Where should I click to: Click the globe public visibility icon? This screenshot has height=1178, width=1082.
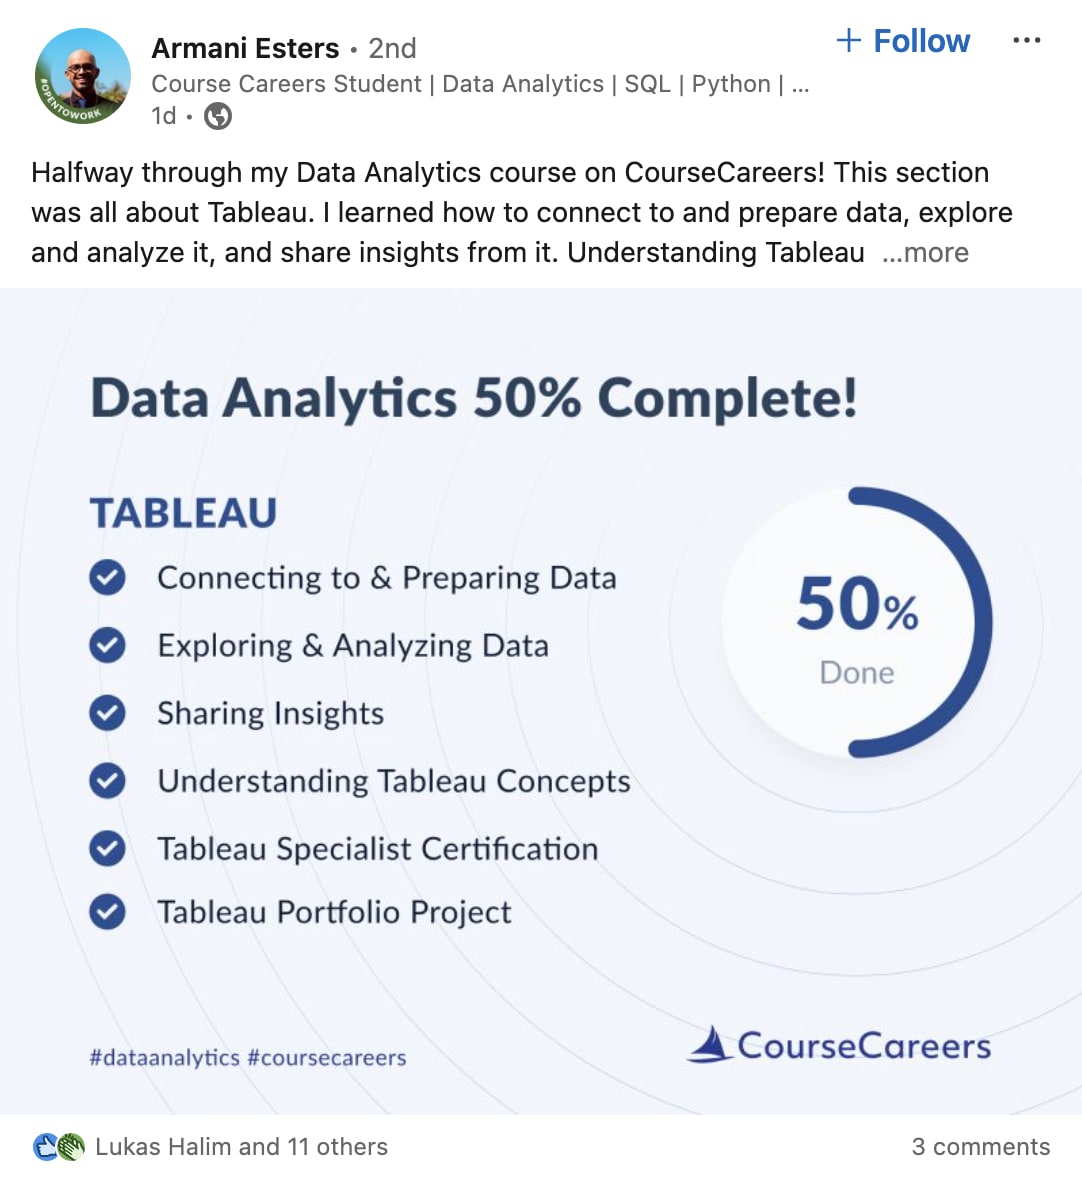tap(218, 116)
